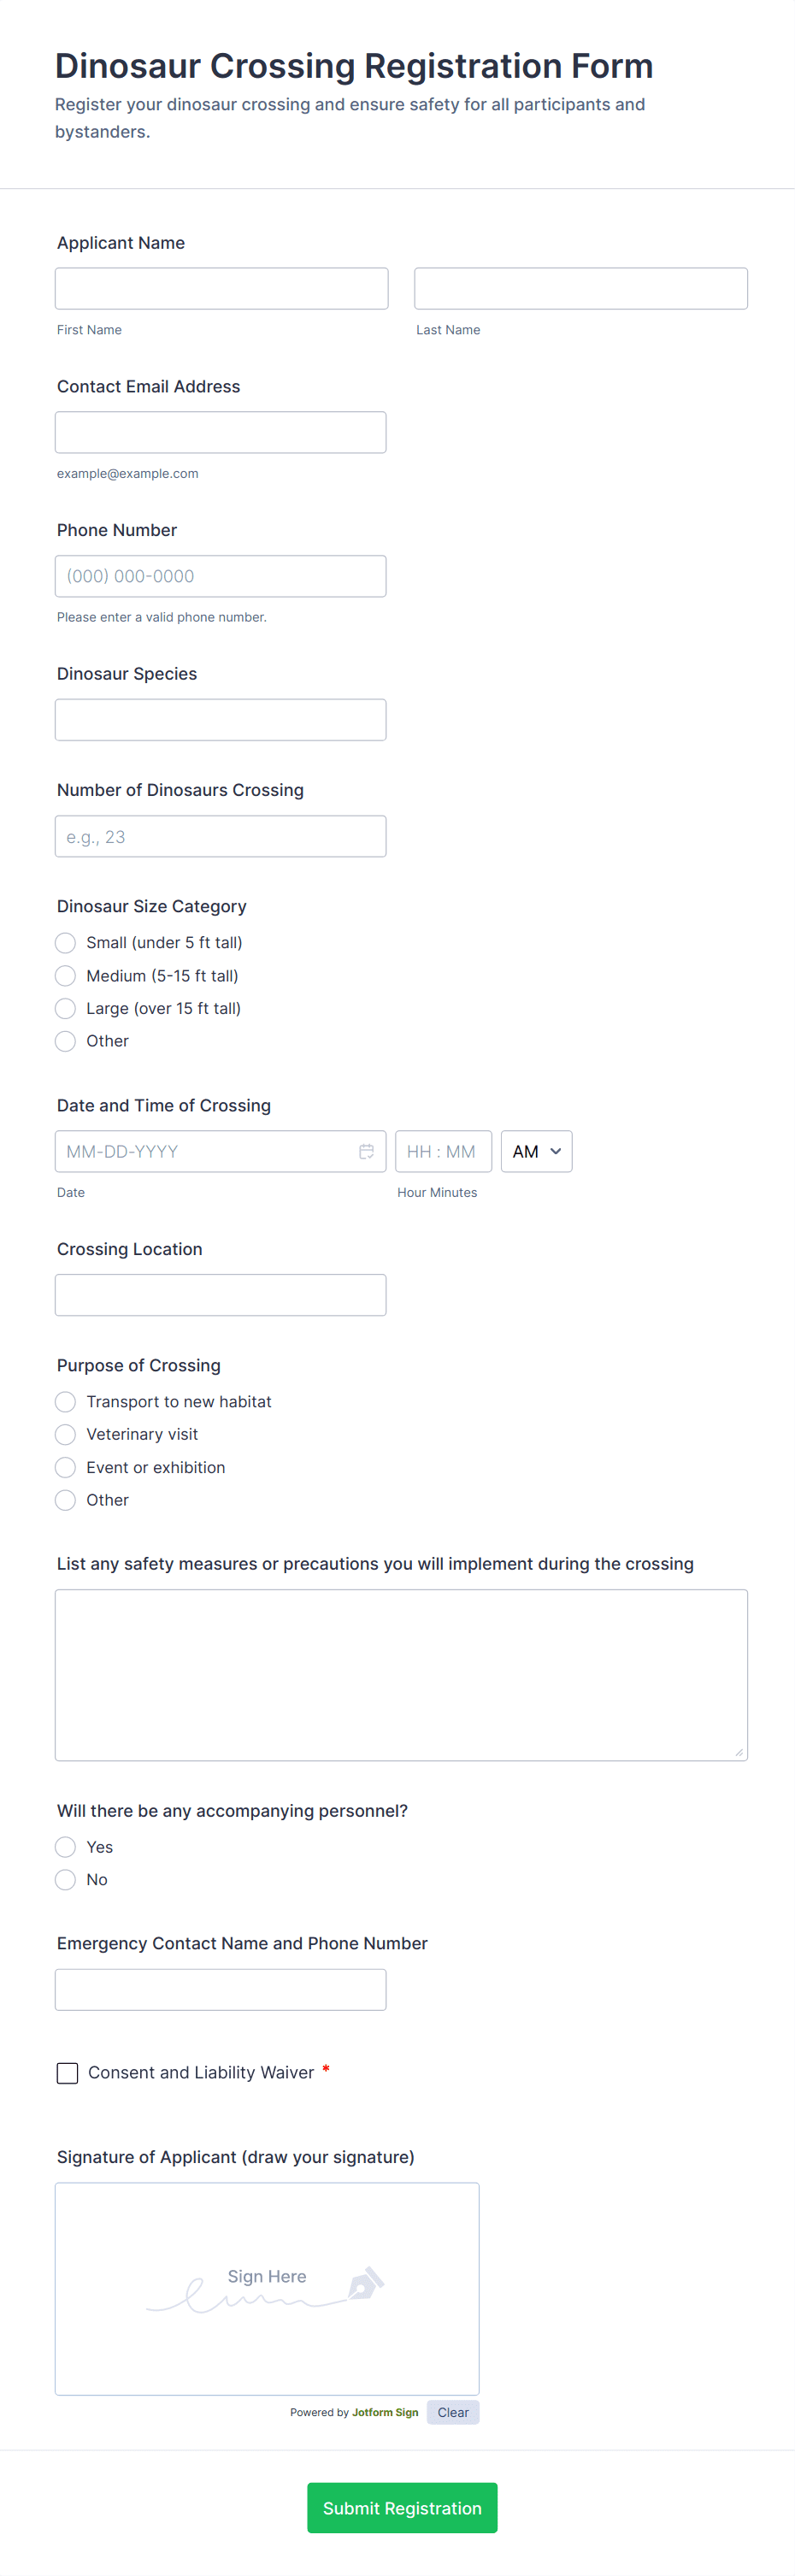
Task: Click the First Name input field
Action: 221,288
